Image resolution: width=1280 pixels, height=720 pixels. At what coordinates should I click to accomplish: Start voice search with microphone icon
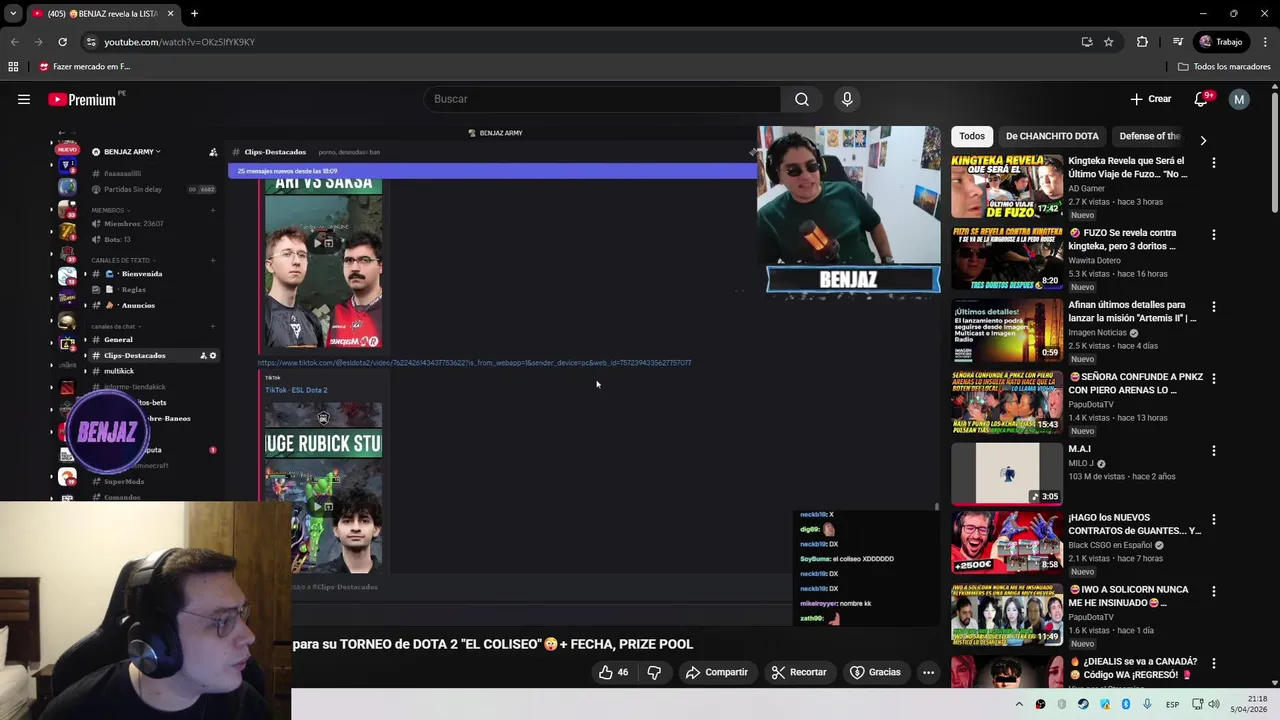(x=847, y=99)
